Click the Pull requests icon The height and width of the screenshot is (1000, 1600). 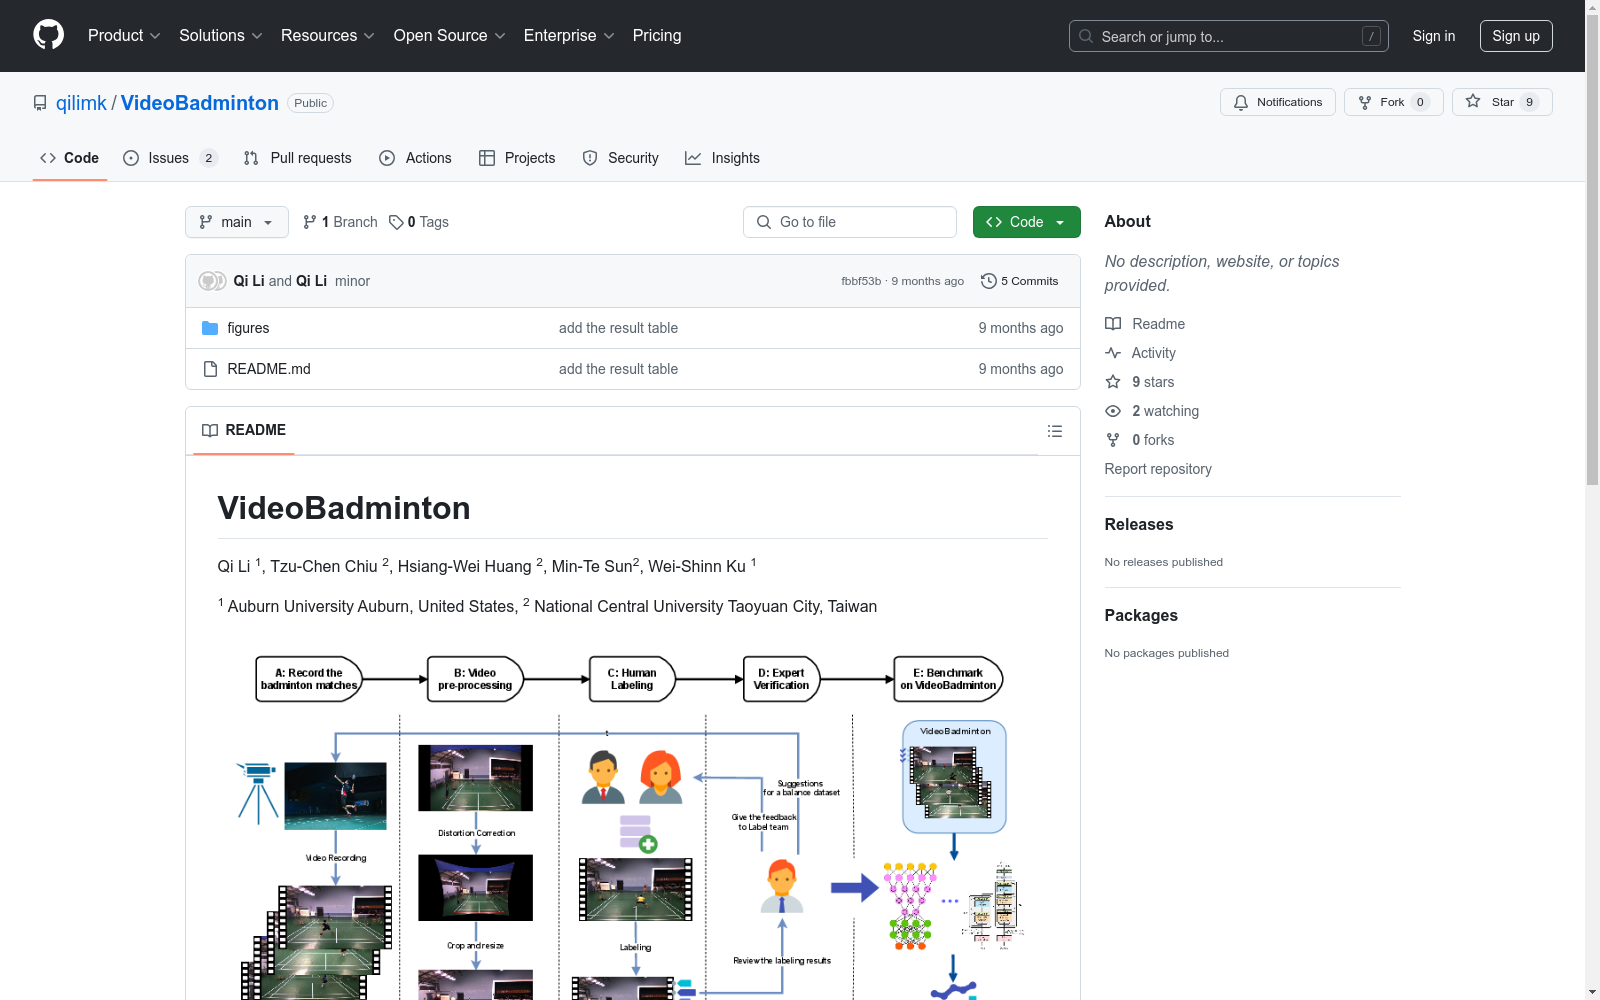pyautogui.click(x=251, y=158)
